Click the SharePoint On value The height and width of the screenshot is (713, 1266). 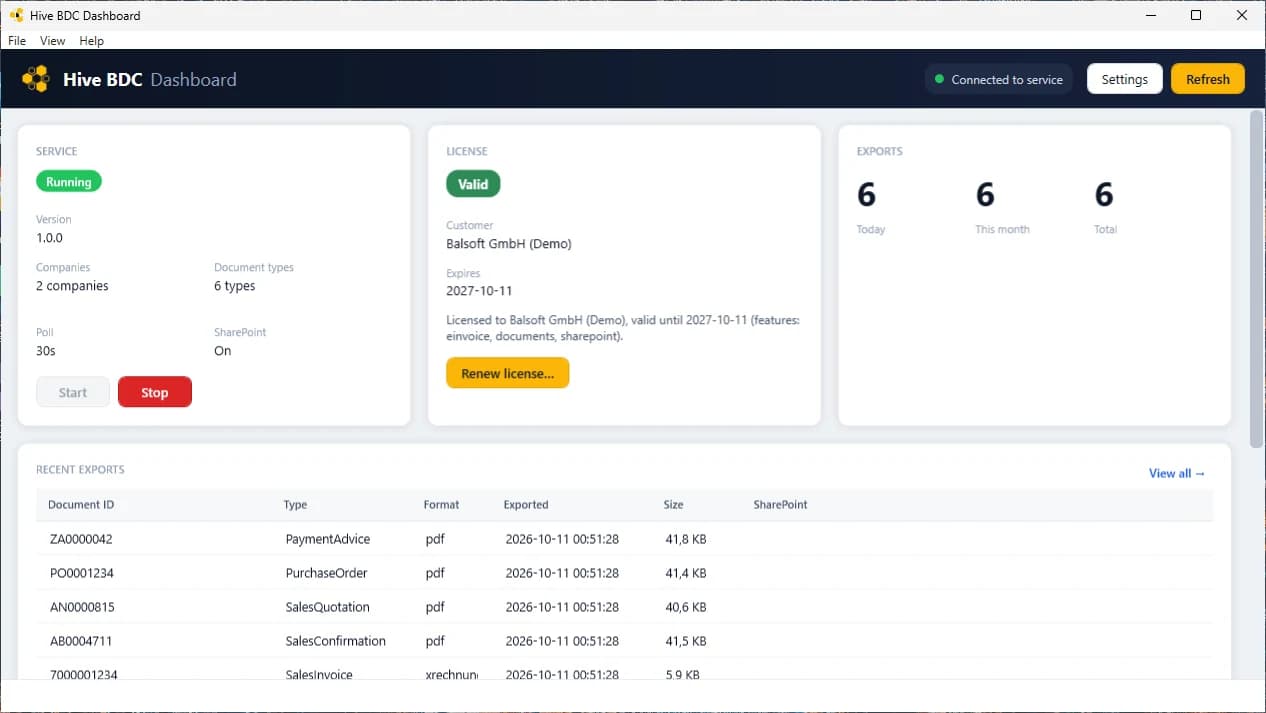tap(222, 351)
